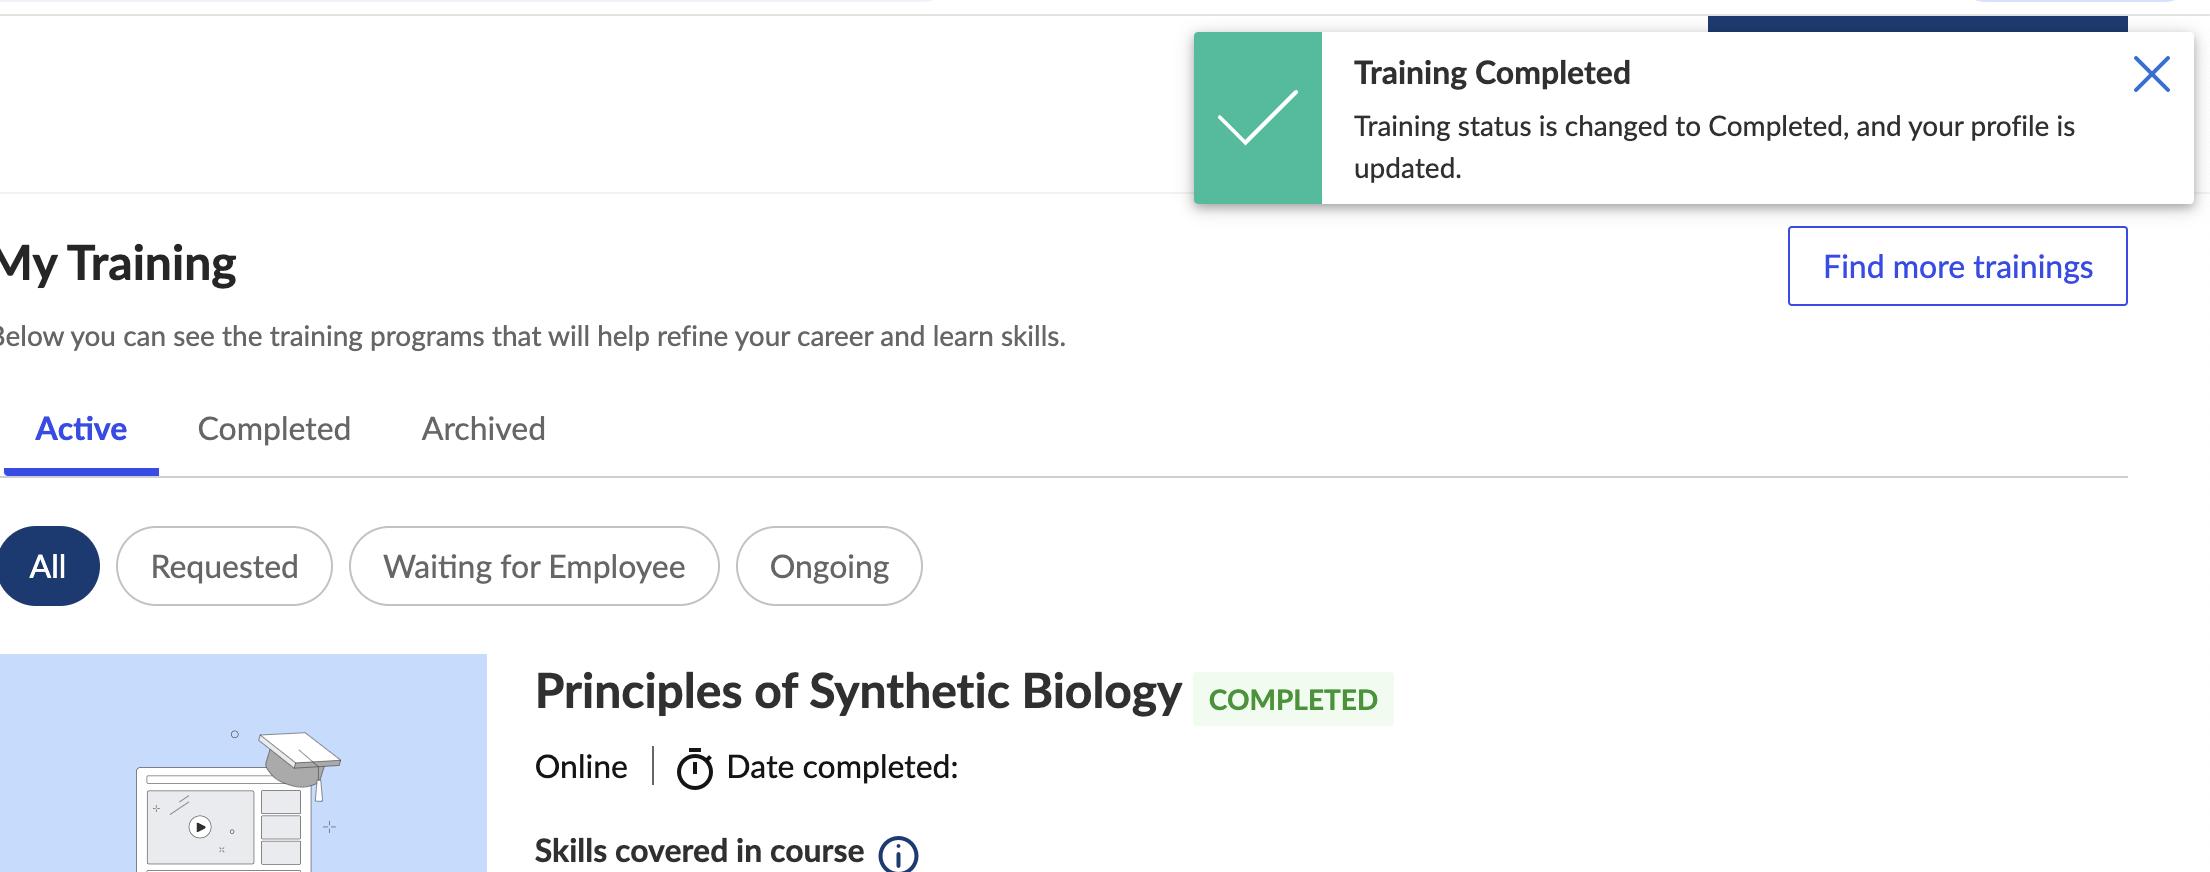Open Principles of Synthetic Biology course title
Image resolution: width=2210 pixels, height=872 pixels.
pos(858,692)
